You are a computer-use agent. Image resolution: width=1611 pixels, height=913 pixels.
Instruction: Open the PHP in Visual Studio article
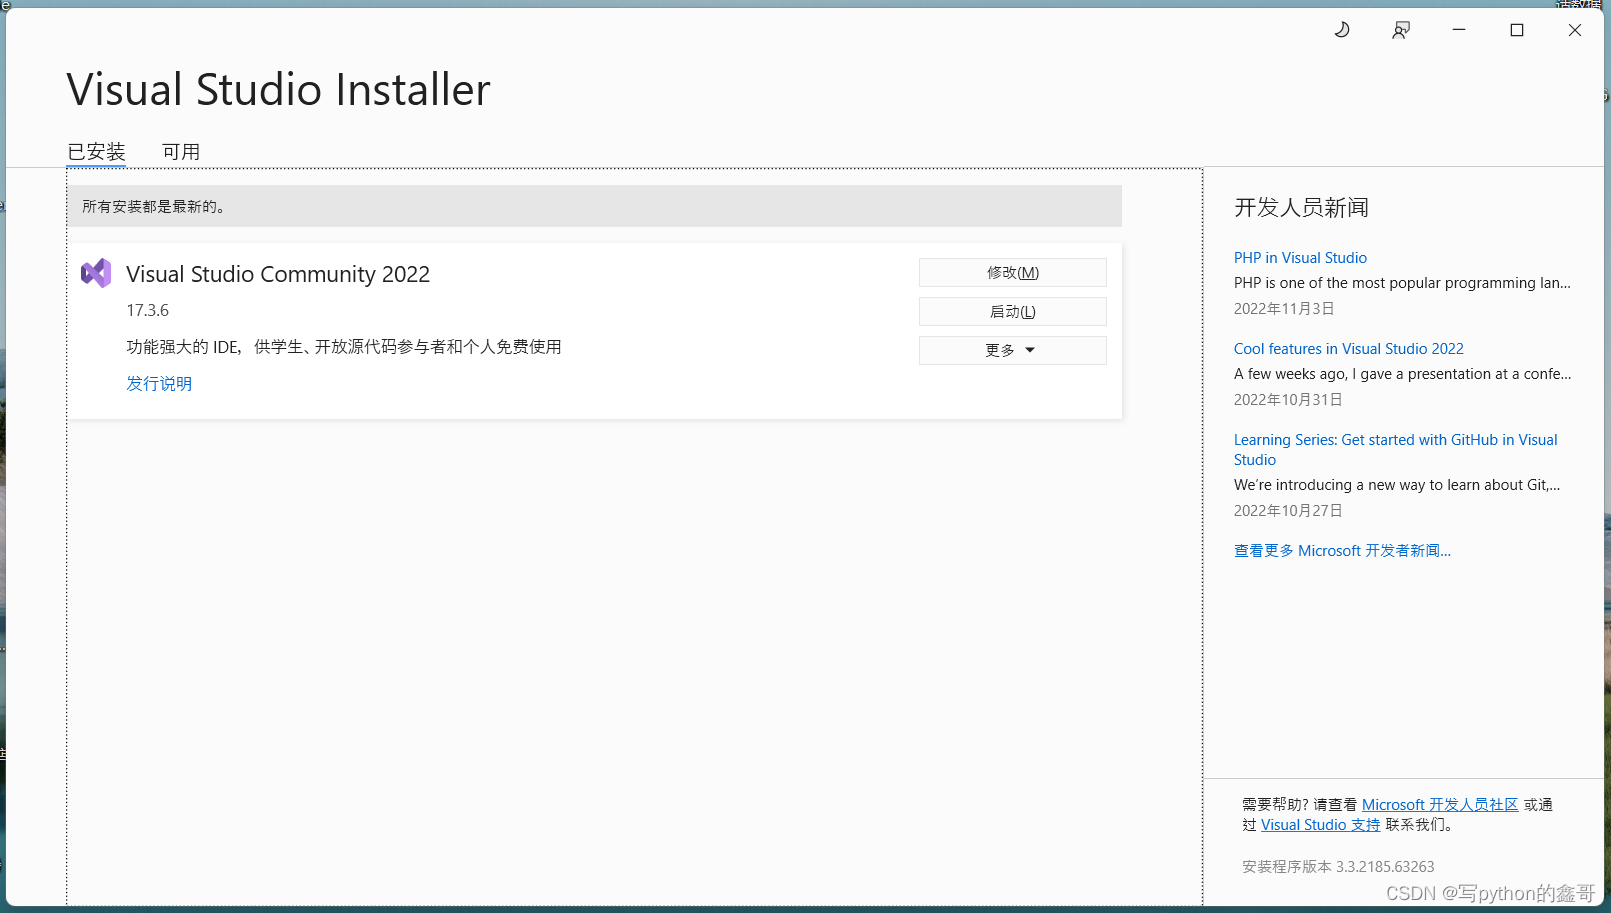point(1299,257)
